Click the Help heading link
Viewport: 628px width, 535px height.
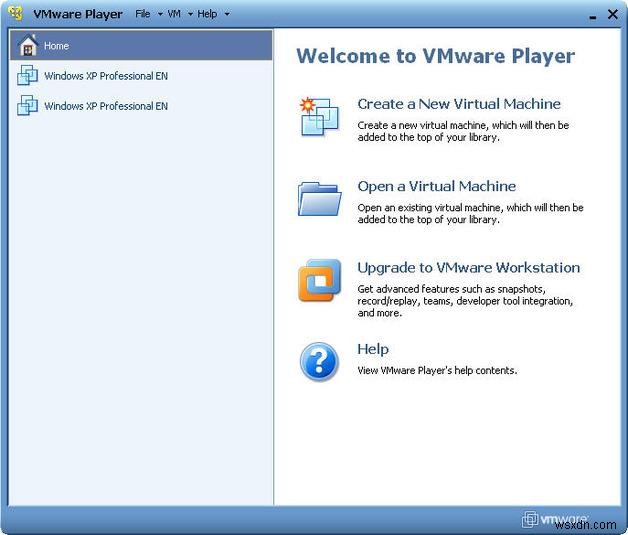(x=373, y=349)
